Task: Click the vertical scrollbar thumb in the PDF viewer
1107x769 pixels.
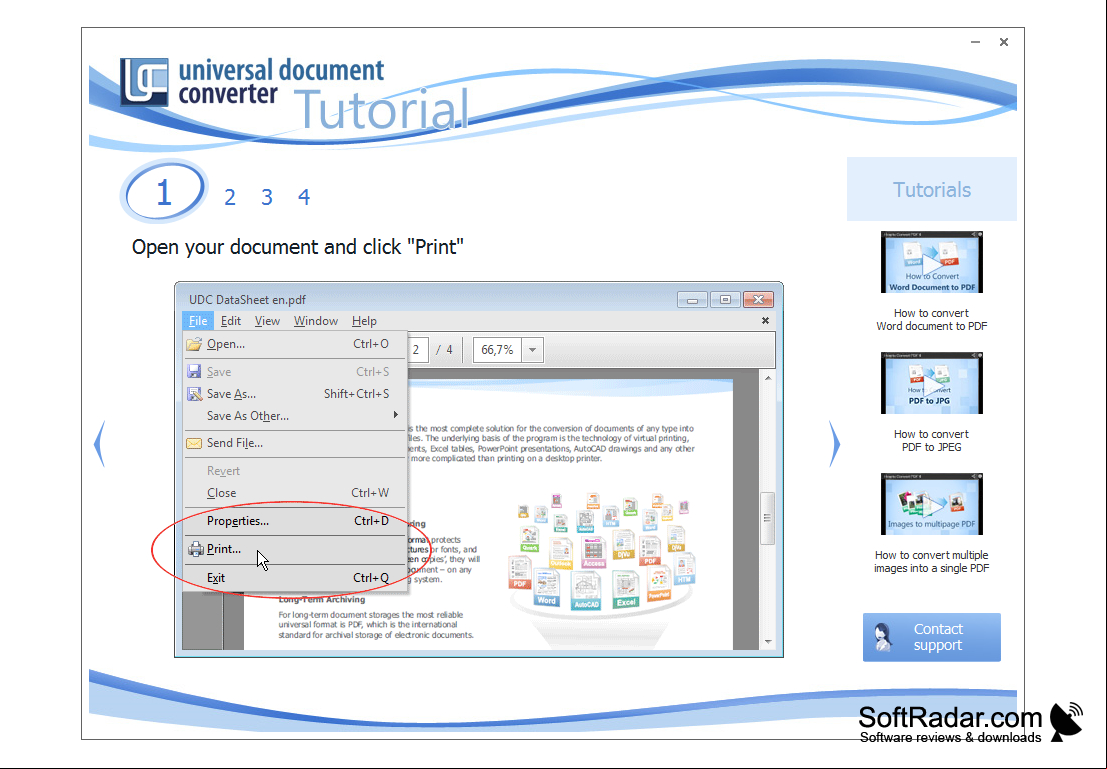Action: [767, 518]
